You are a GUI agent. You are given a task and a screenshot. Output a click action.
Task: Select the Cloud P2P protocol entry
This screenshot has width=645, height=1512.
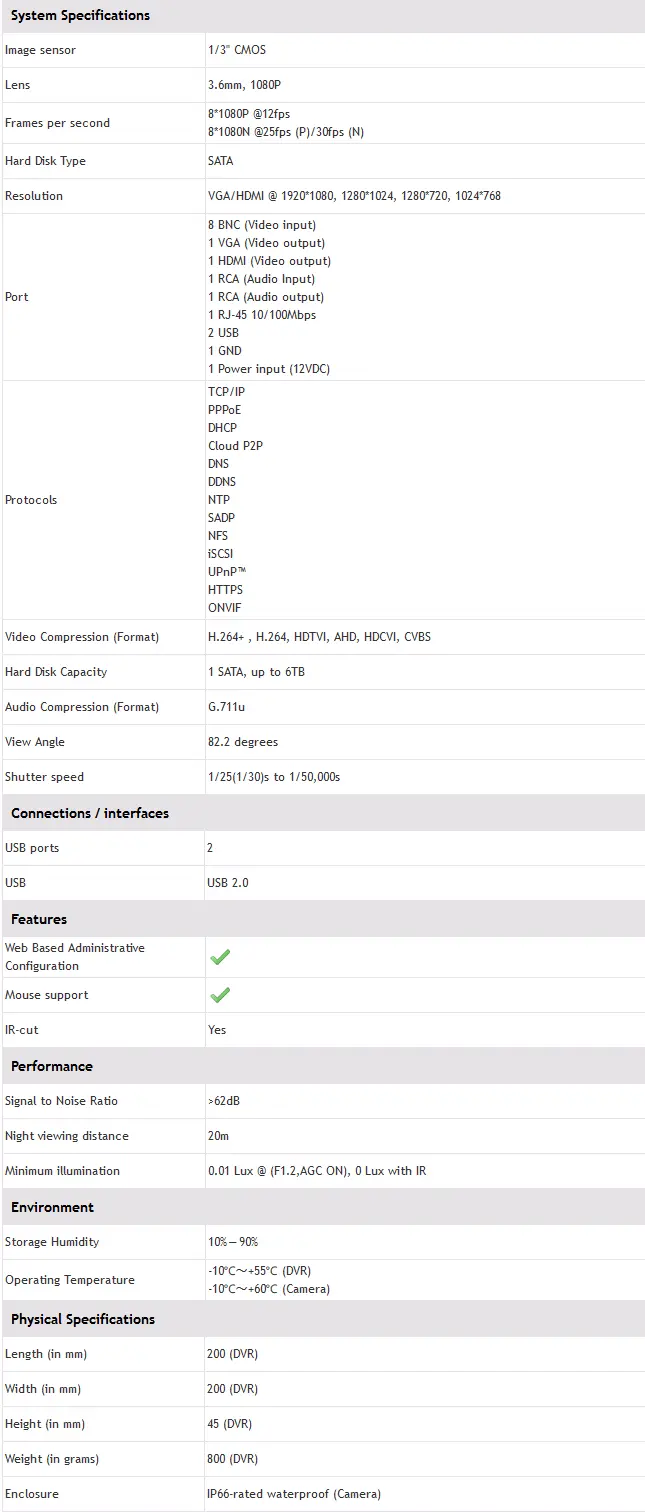click(235, 446)
